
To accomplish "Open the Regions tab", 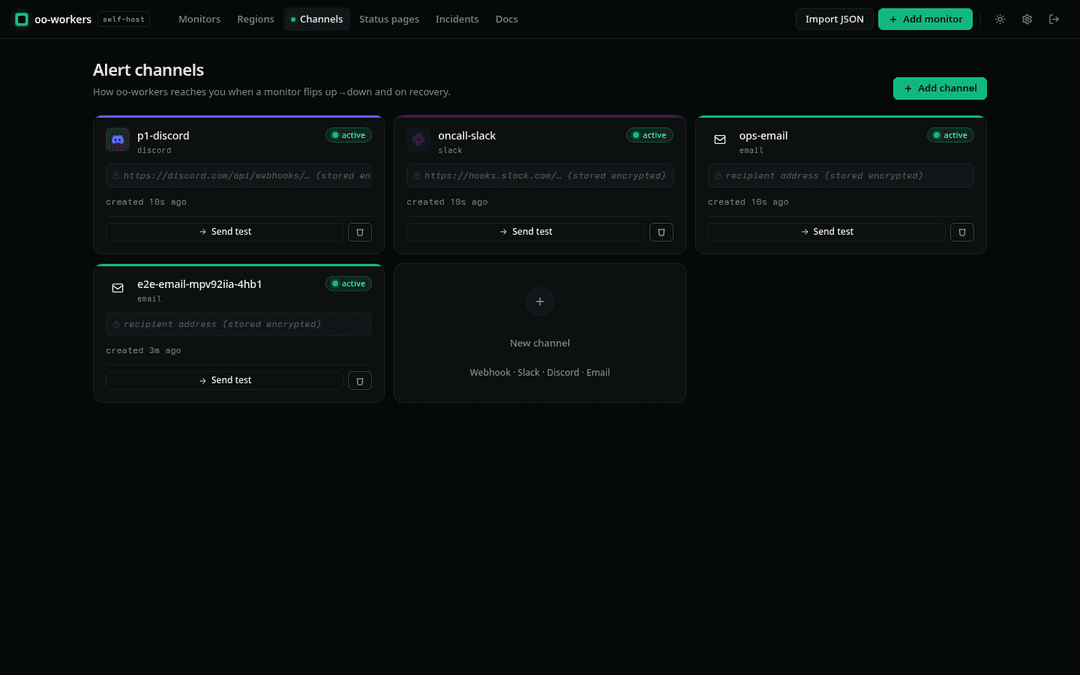I will click(256, 19).
